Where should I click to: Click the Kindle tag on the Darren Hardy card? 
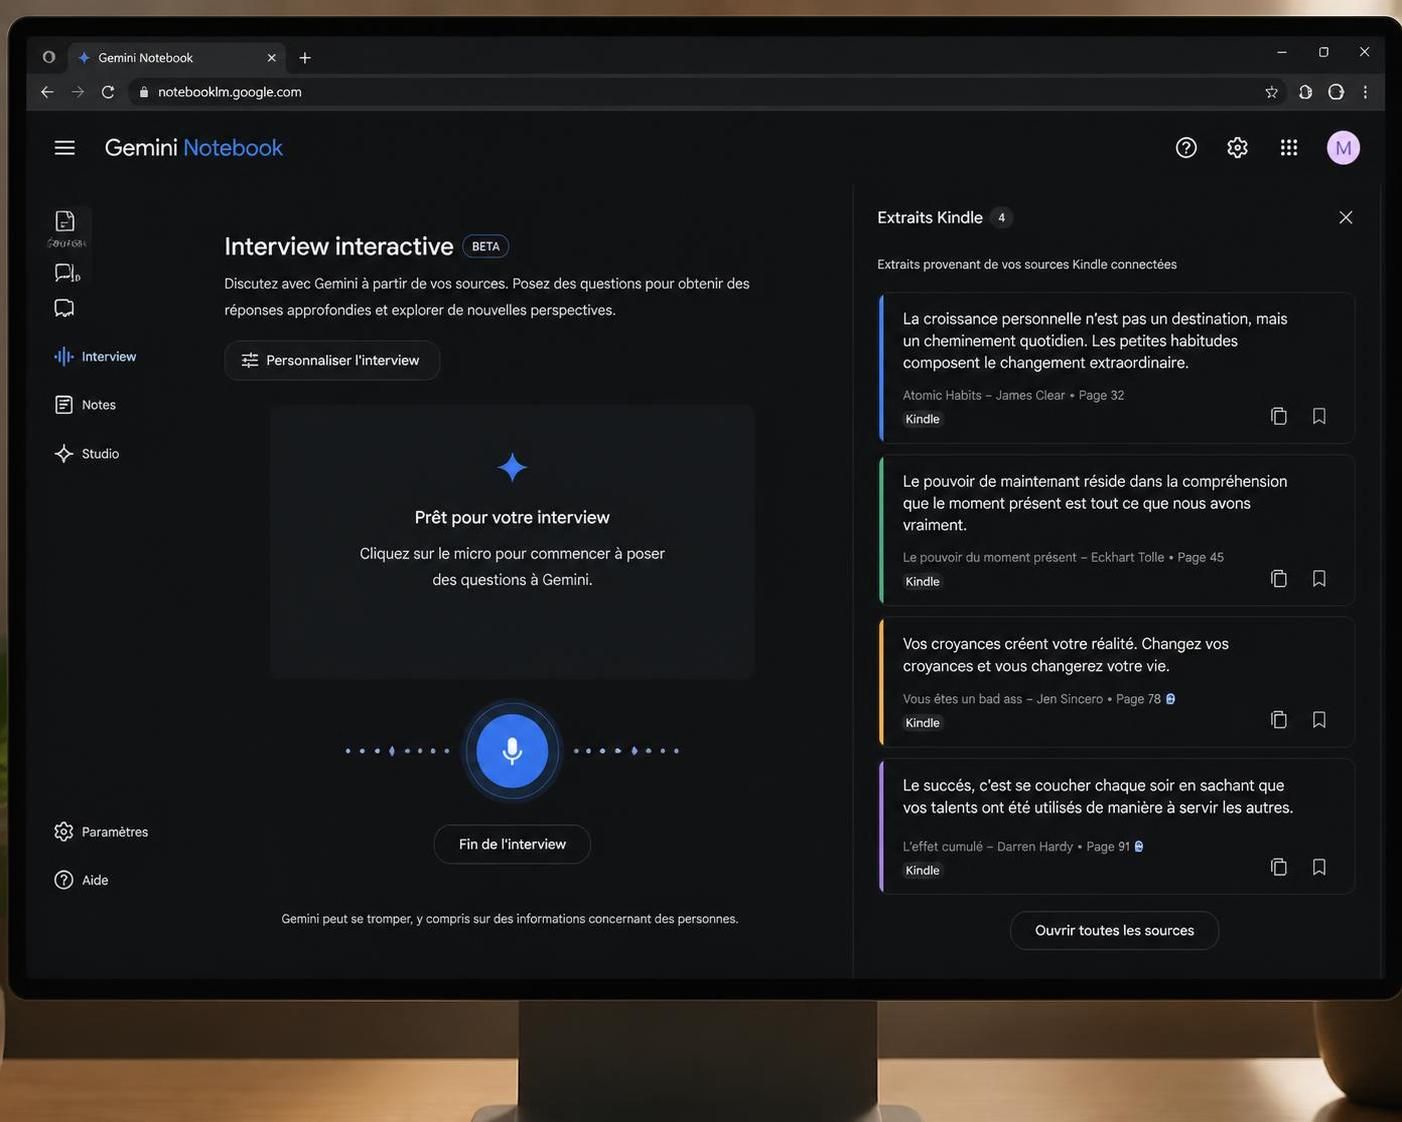coord(922,871)
